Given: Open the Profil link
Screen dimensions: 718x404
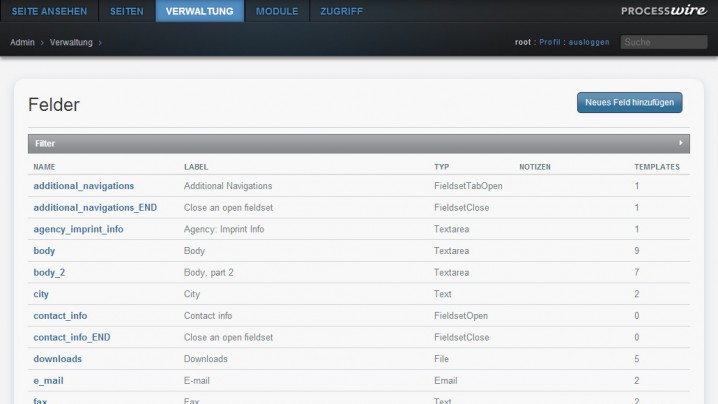Looking at the screenshot, I should [550, 42].
